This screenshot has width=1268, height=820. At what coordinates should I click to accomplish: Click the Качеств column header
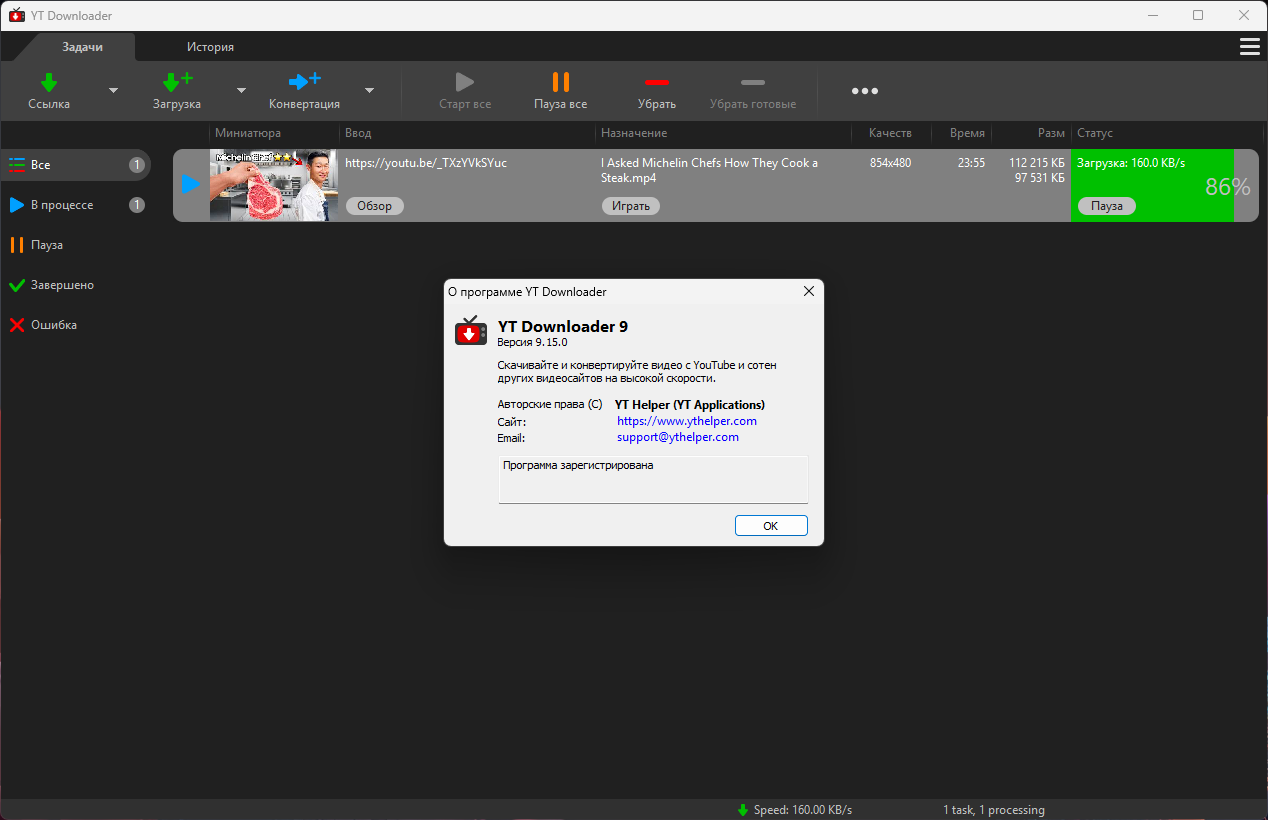[890, 133]
